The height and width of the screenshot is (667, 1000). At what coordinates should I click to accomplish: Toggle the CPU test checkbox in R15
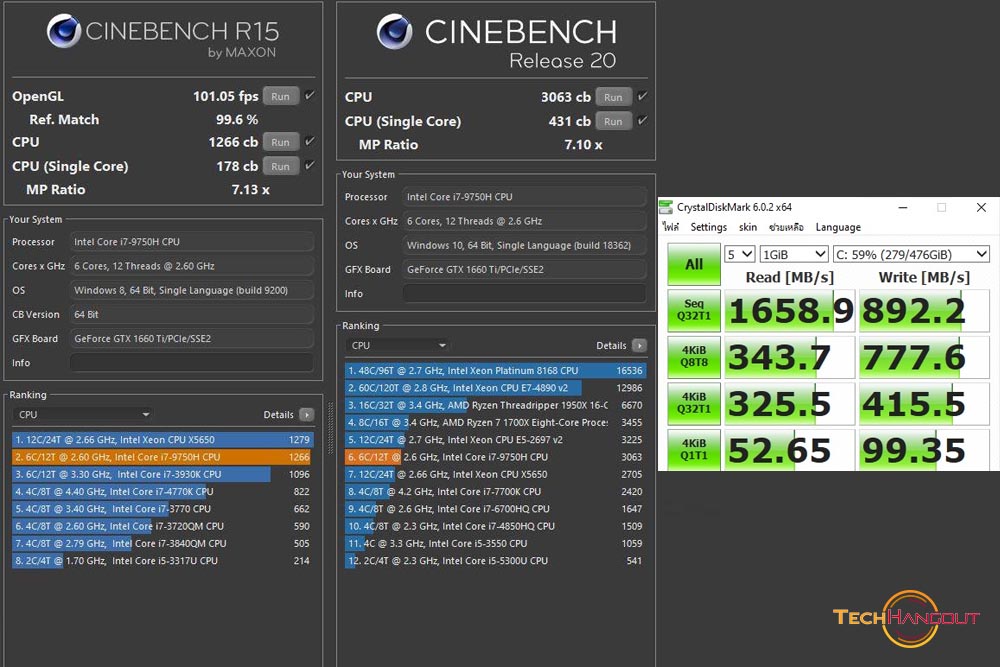pos(310,142)
